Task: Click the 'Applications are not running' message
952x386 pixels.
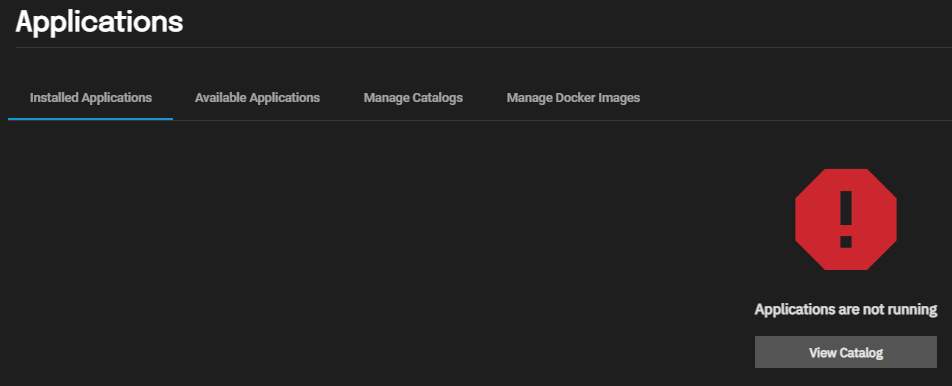Action: 846,310
